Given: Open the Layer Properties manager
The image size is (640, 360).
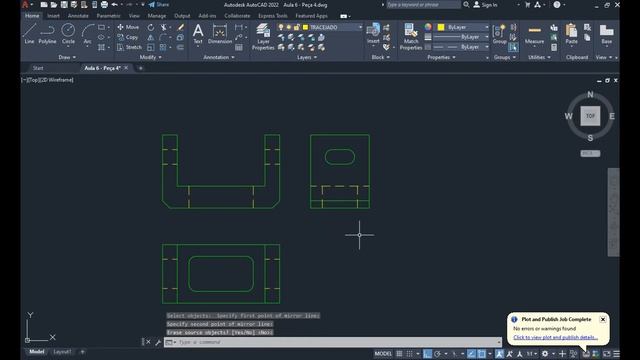Looking at the screenshot, I should click(x=263, y=37).
